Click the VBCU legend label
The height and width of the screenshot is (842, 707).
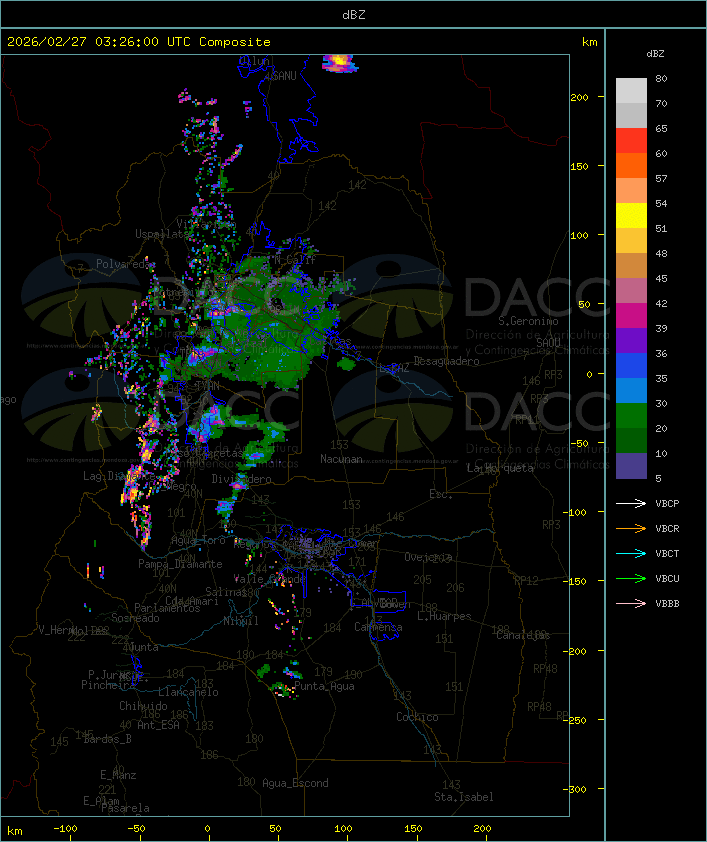coord(667,578)
